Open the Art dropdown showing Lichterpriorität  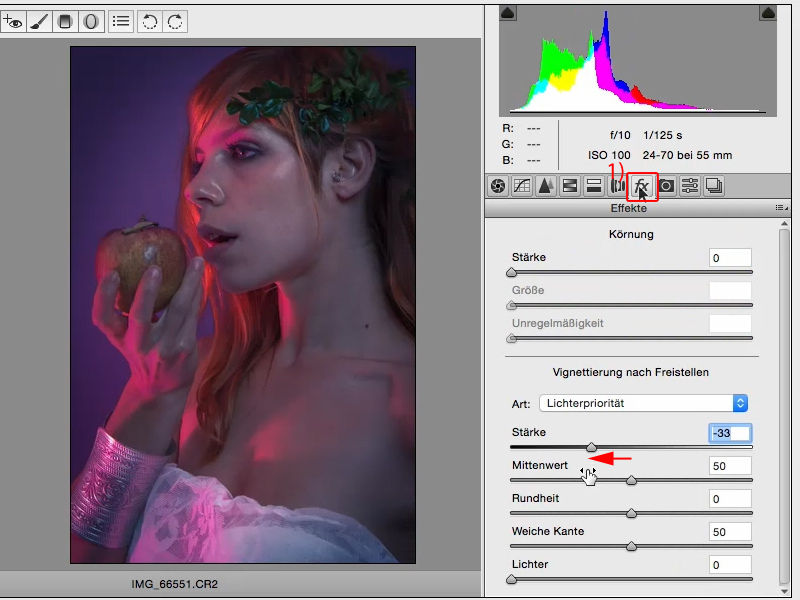coord(643,403)
